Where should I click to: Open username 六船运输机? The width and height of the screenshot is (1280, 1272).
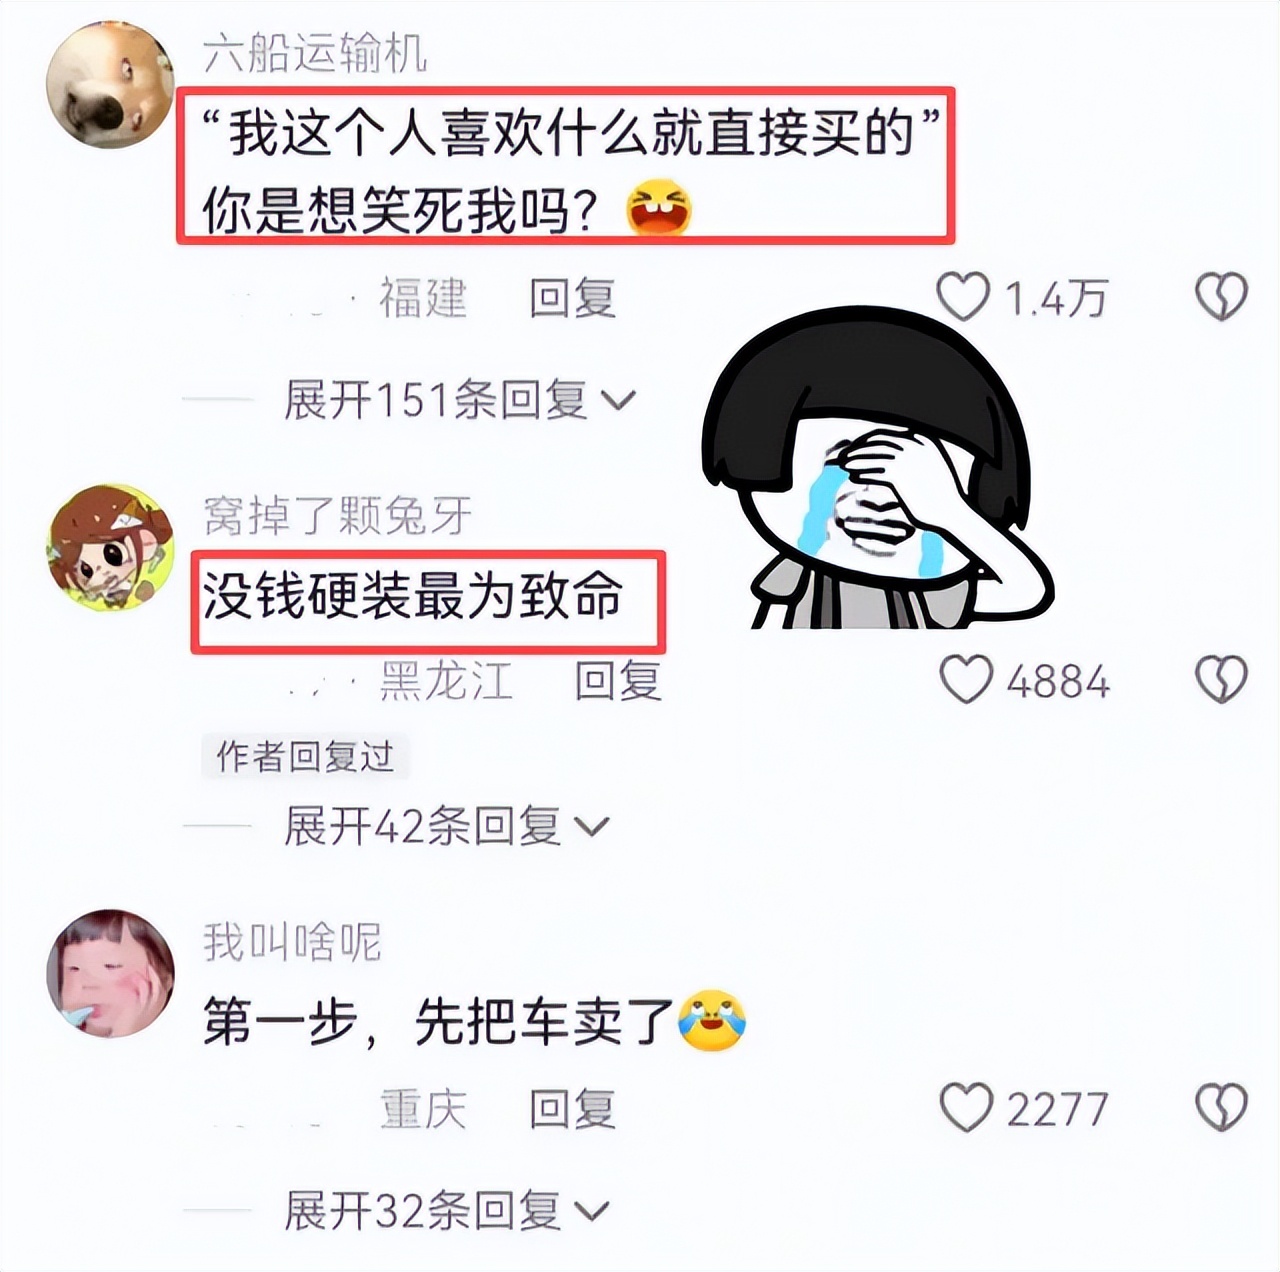315,53
